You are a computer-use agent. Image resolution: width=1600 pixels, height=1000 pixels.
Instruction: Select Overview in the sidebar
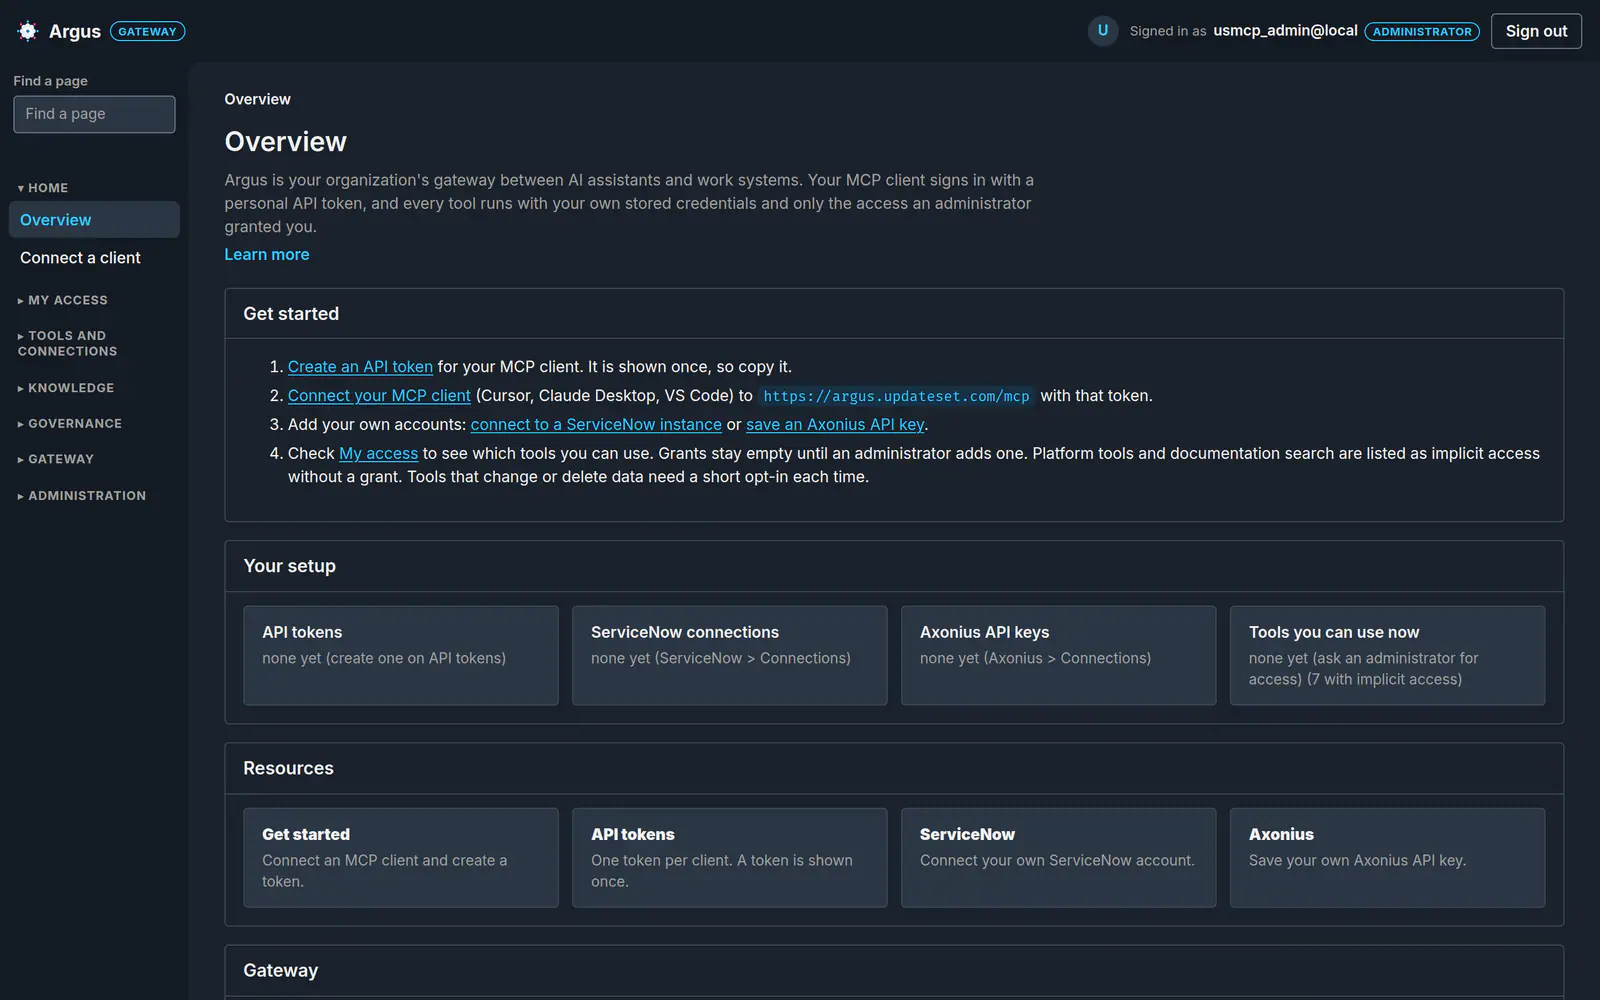click(94, 220)
